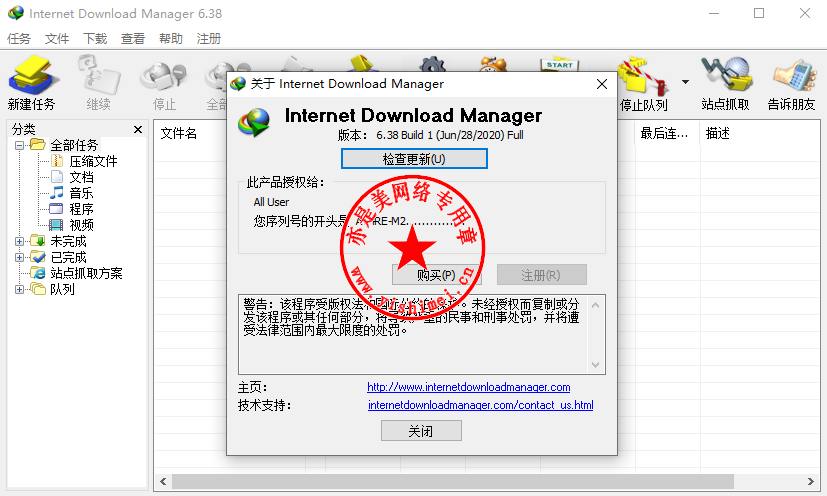Select the Compressed files (压缩文件) category
Viewport: 827px width, 496px height.
tap(93, 161)
